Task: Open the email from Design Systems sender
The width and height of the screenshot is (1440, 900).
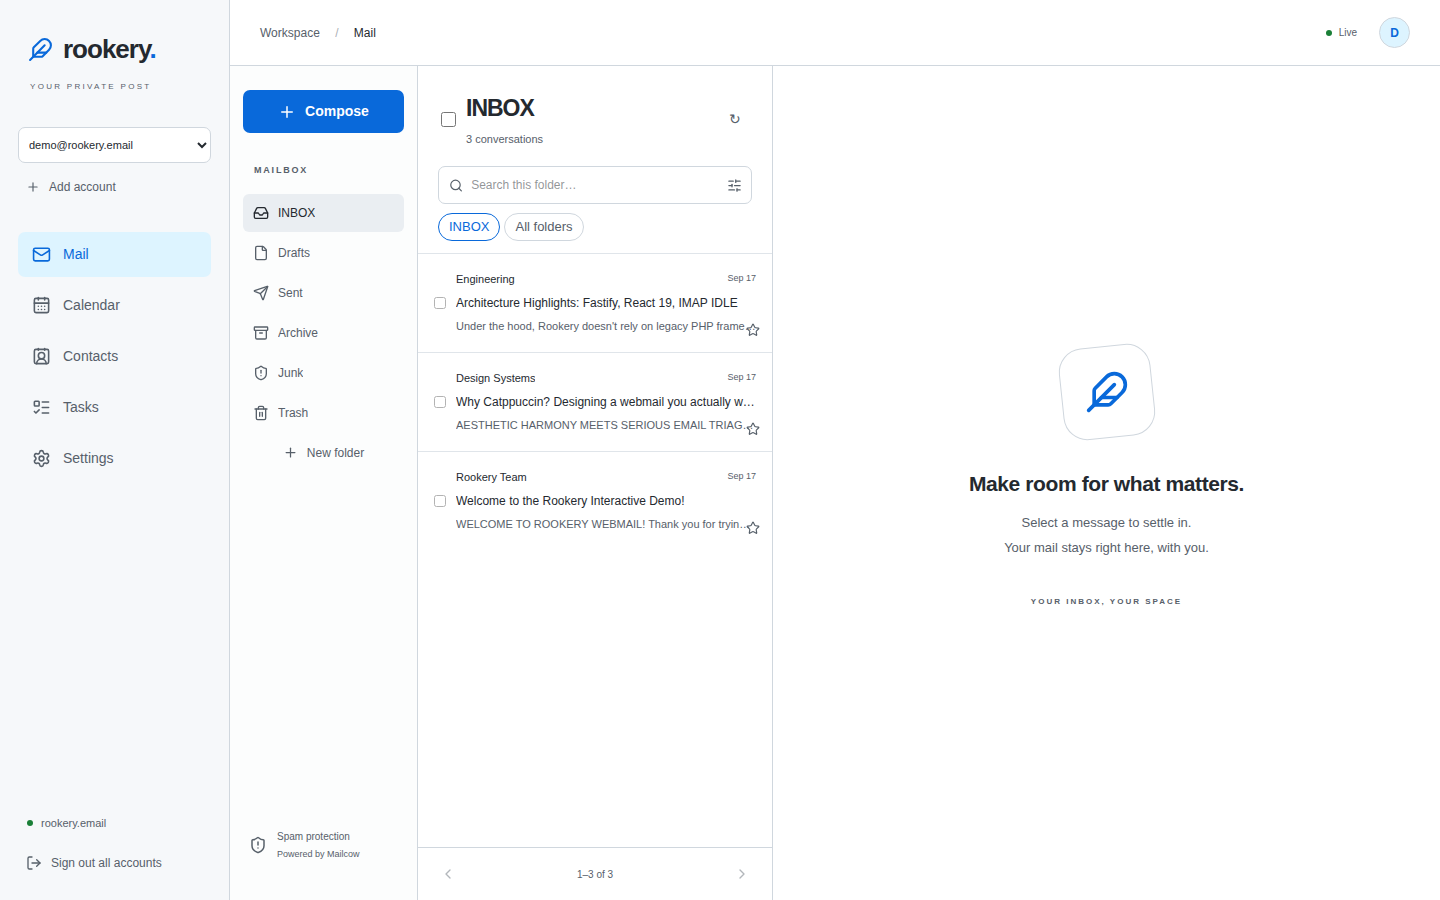Action: (595, 402)
